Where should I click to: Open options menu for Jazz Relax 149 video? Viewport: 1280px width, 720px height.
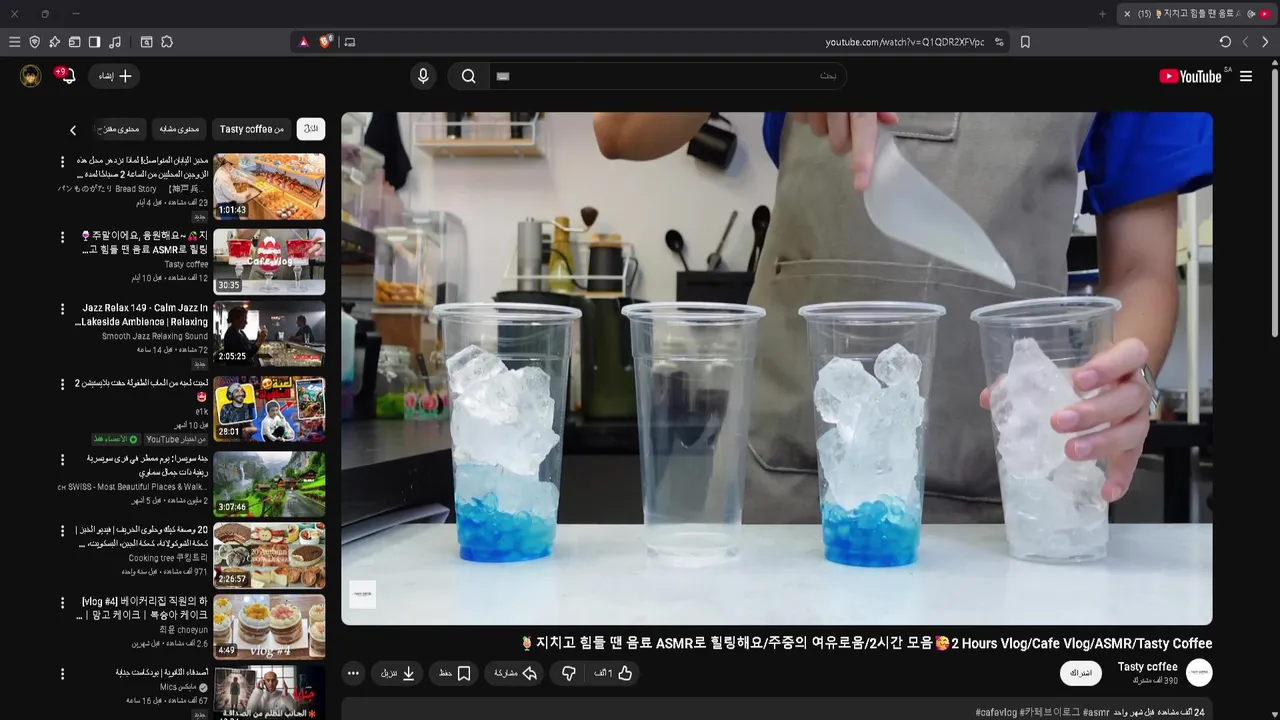click(x=62, y=310)
